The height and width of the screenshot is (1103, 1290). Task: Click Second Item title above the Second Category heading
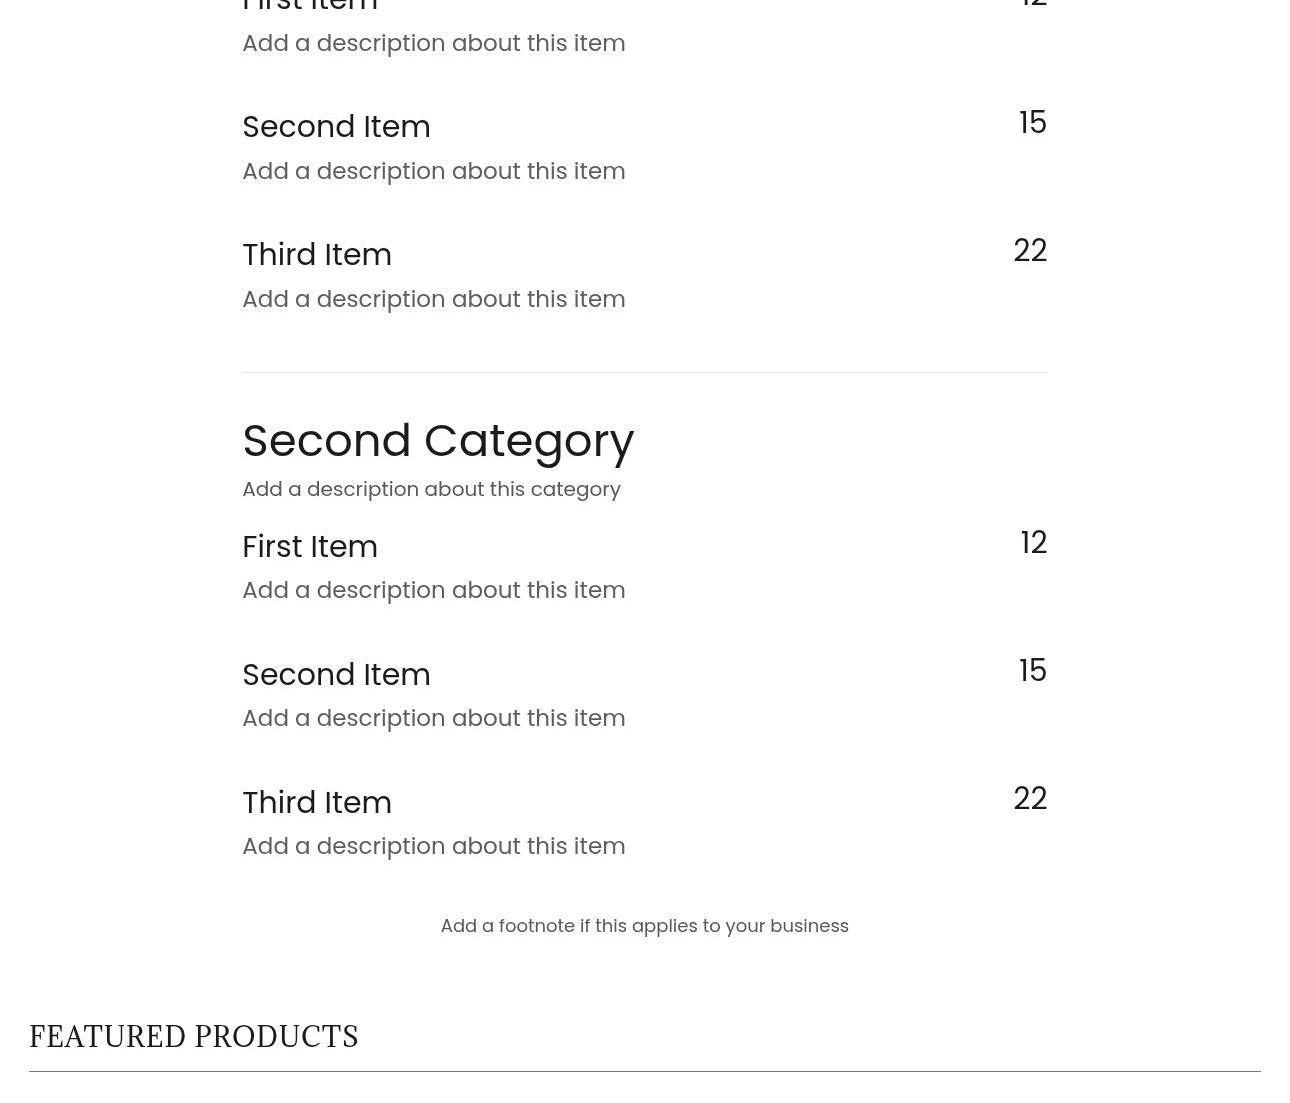pos(336,127)
